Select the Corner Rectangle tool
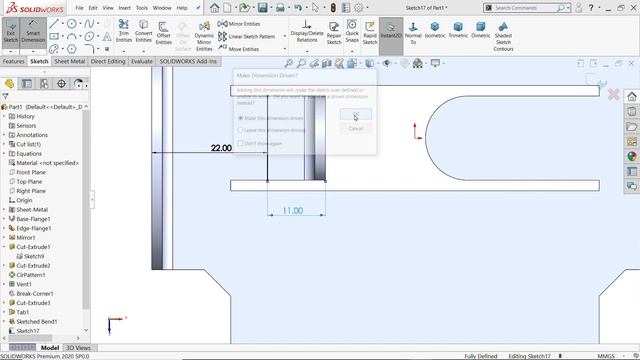 pyautogui.click(x=54, y=37)
